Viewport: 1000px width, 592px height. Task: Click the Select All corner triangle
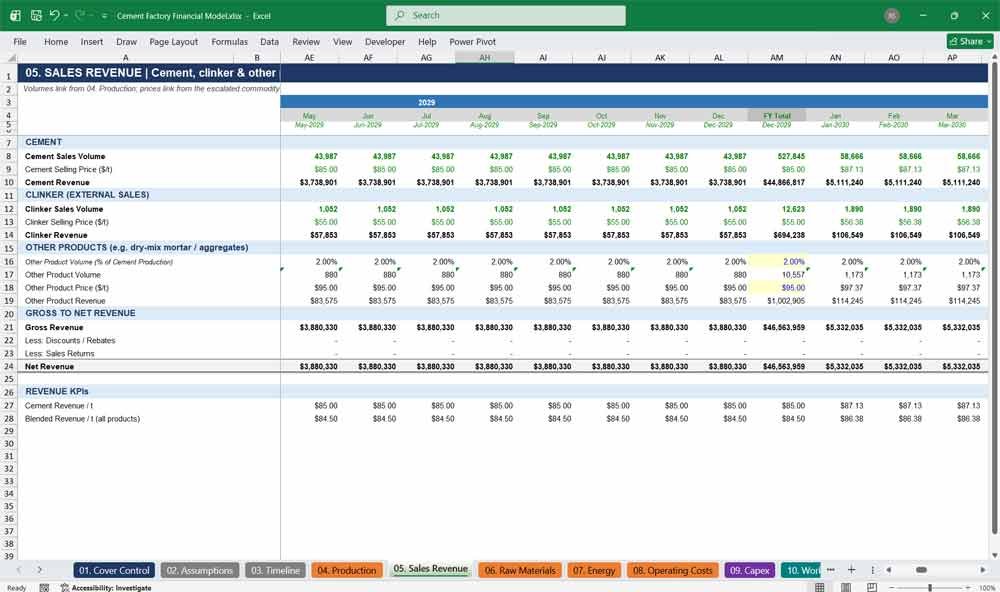pyautogui.click(x=11, y=57)
